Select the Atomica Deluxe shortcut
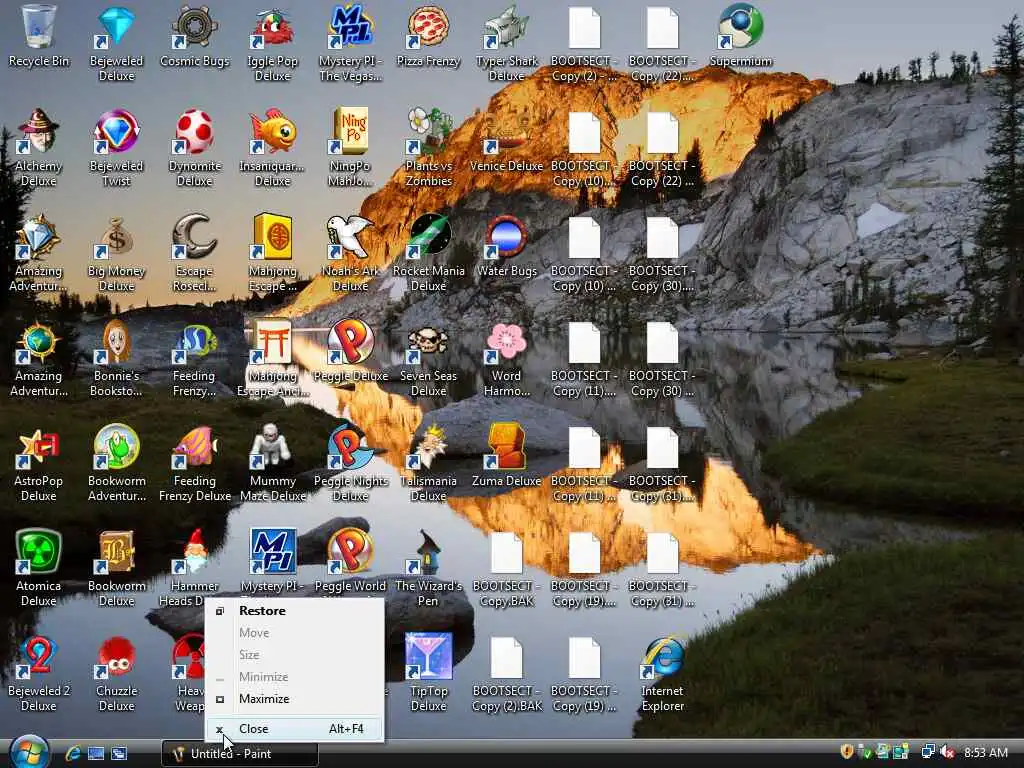This screenshot has height=768, width=1024. pos(39,569)
